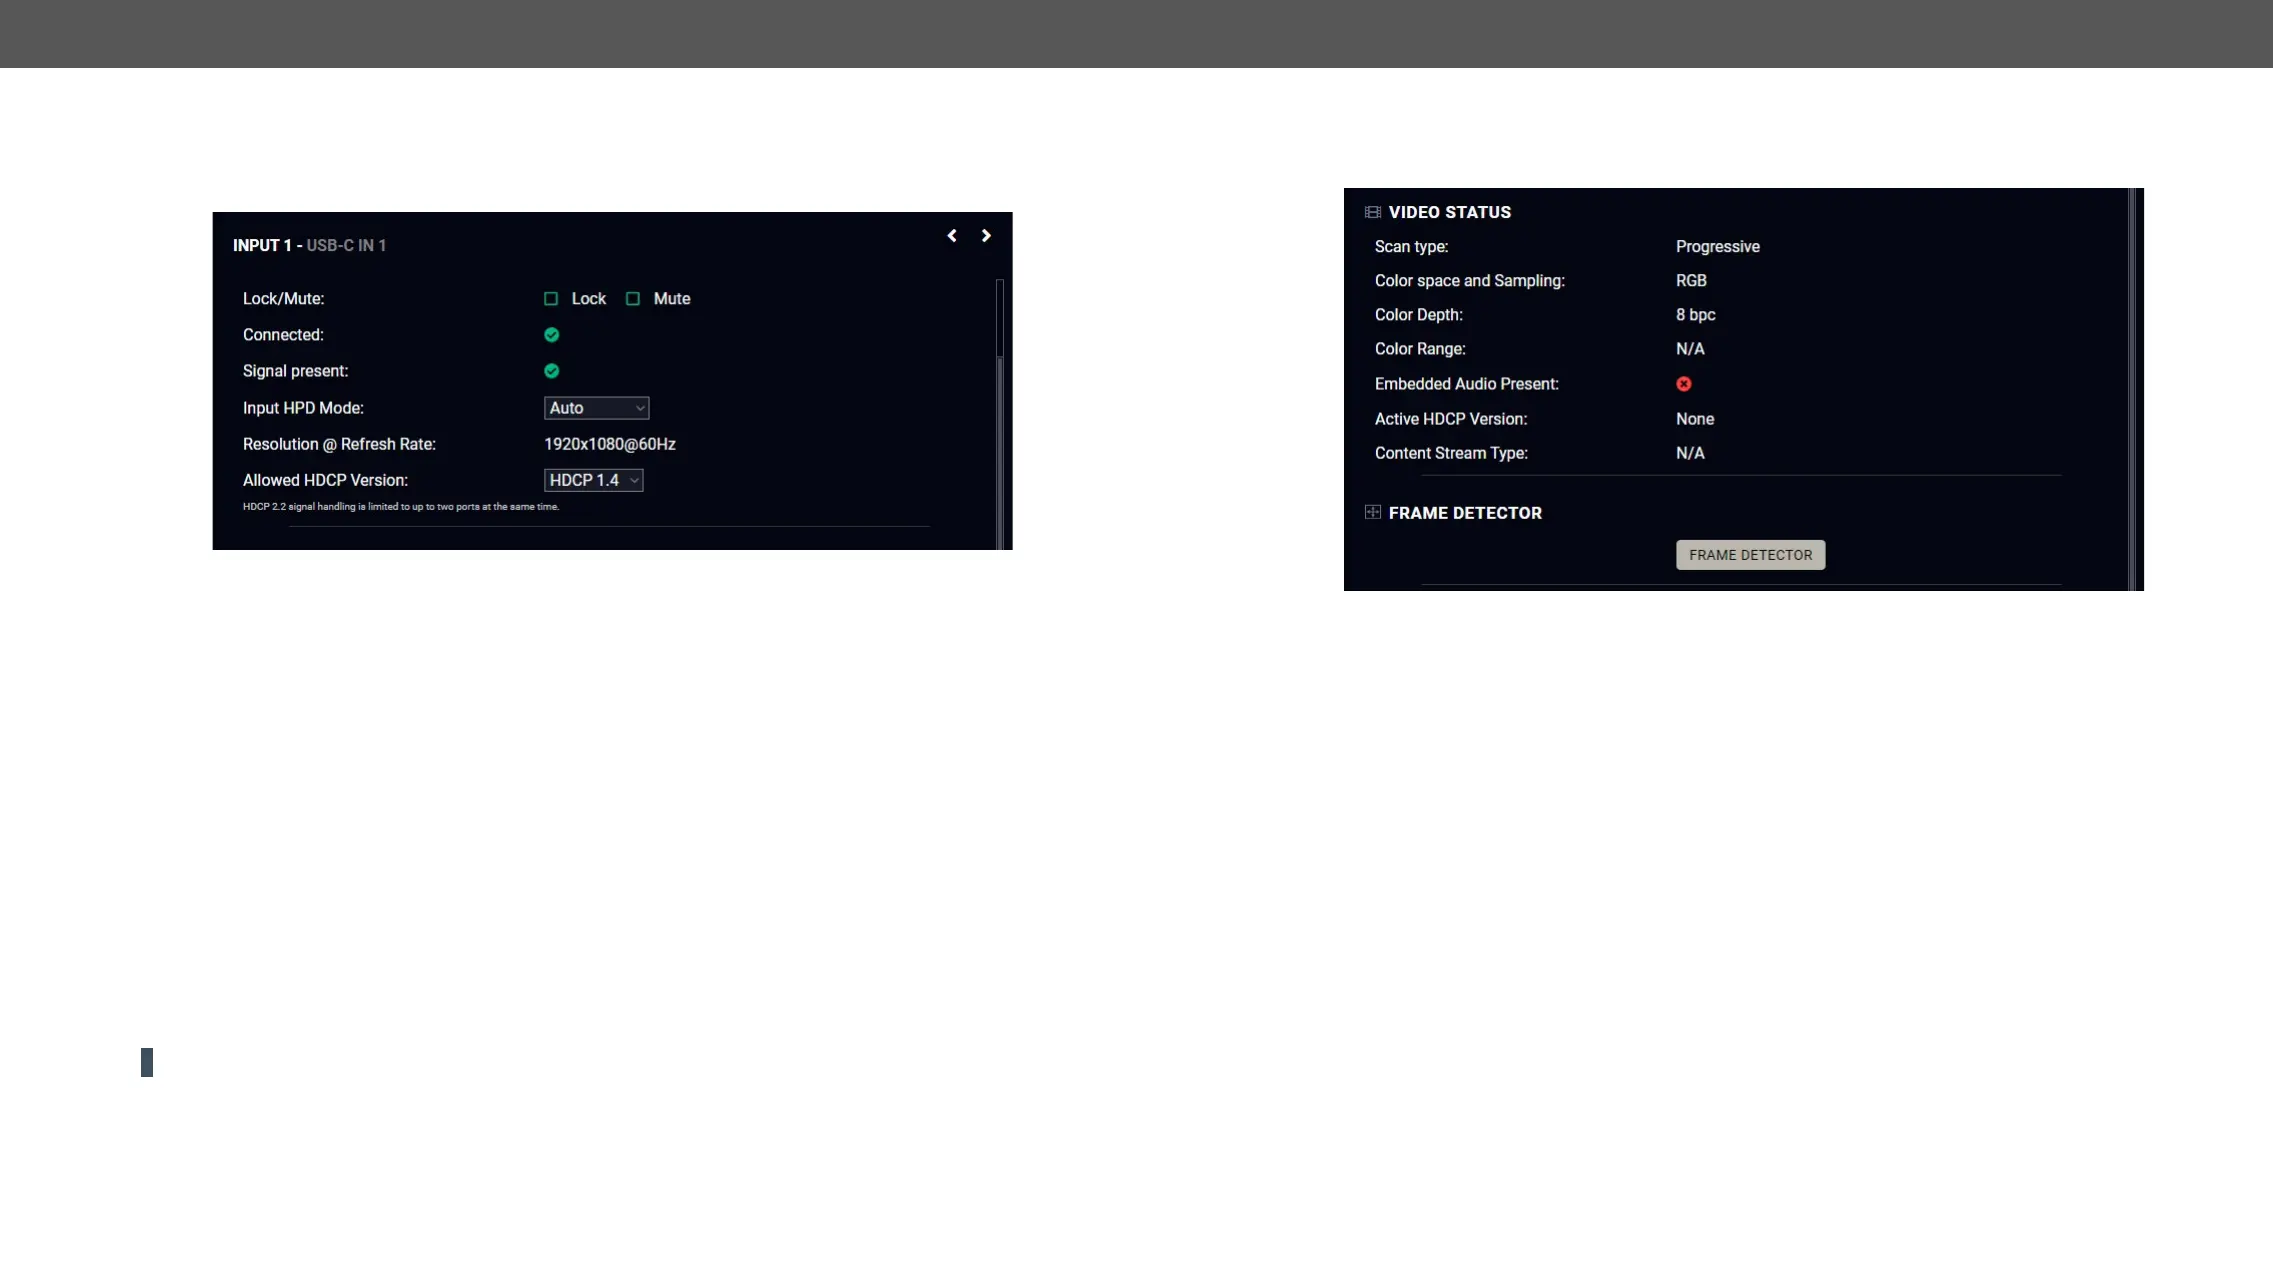Click the Content Stream Type N/A value
This screenshot has width=2273, height=1276.
(1691, 453)
